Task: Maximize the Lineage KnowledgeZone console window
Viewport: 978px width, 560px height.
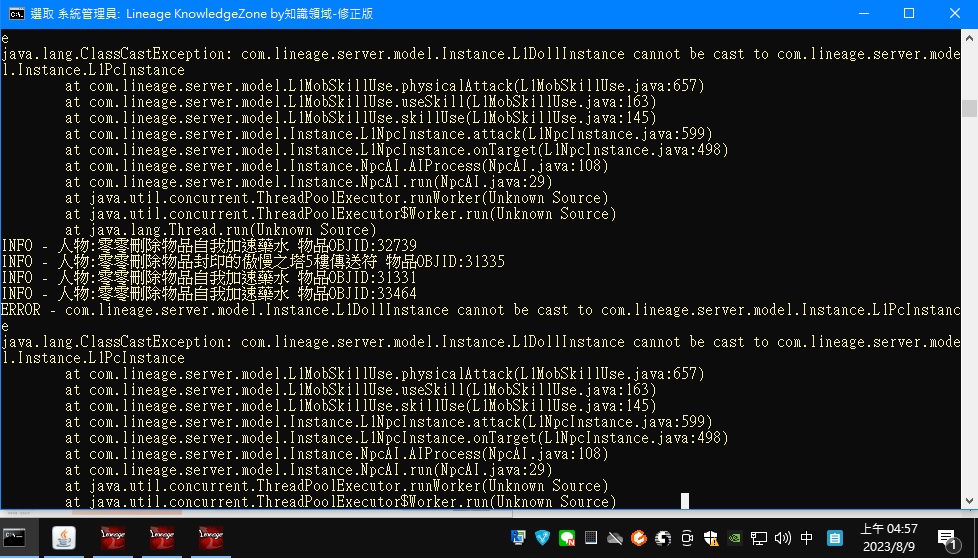Action: [x=909, y=14]
